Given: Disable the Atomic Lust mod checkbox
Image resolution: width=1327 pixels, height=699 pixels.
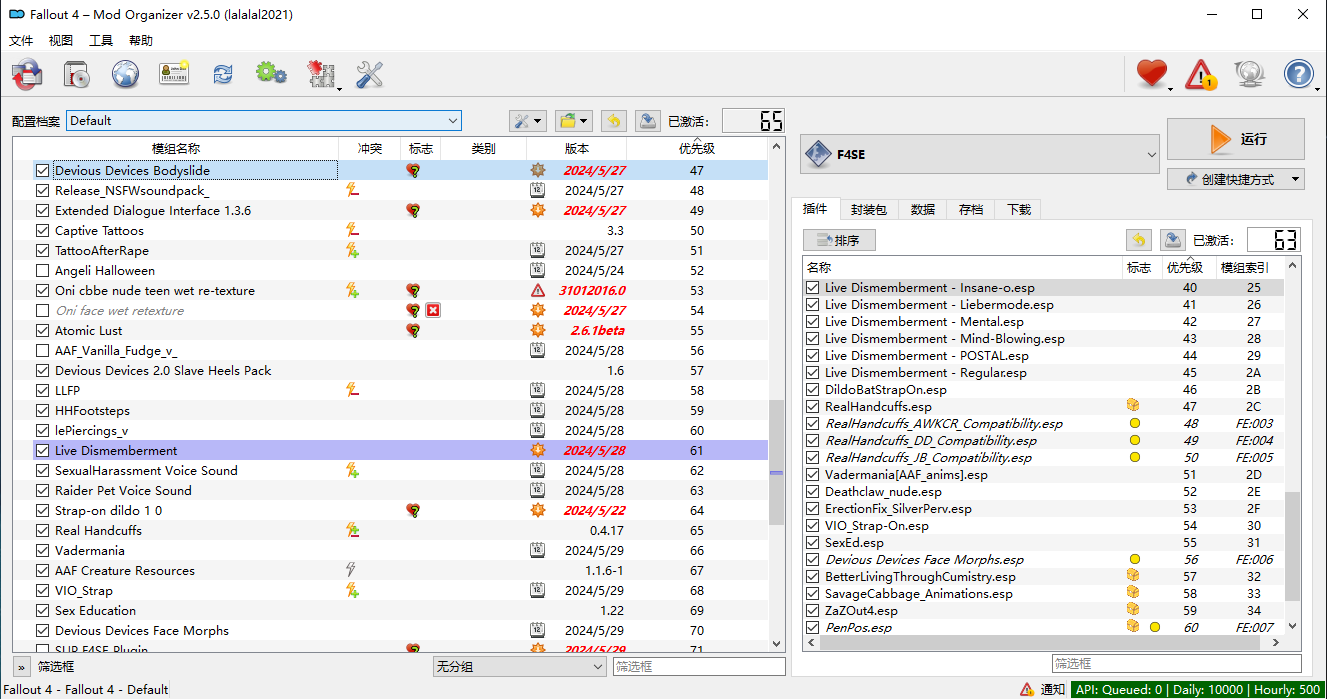Looking at the screenshot, I should click(x=42, y=331).
